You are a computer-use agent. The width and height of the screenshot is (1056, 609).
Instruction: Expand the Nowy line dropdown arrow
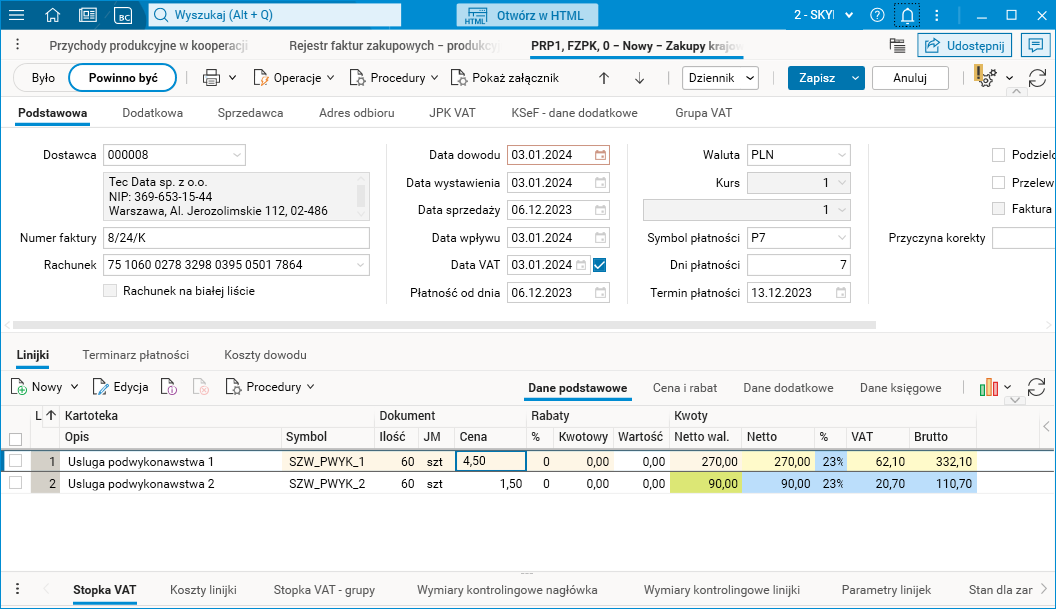tap(75, 387)
